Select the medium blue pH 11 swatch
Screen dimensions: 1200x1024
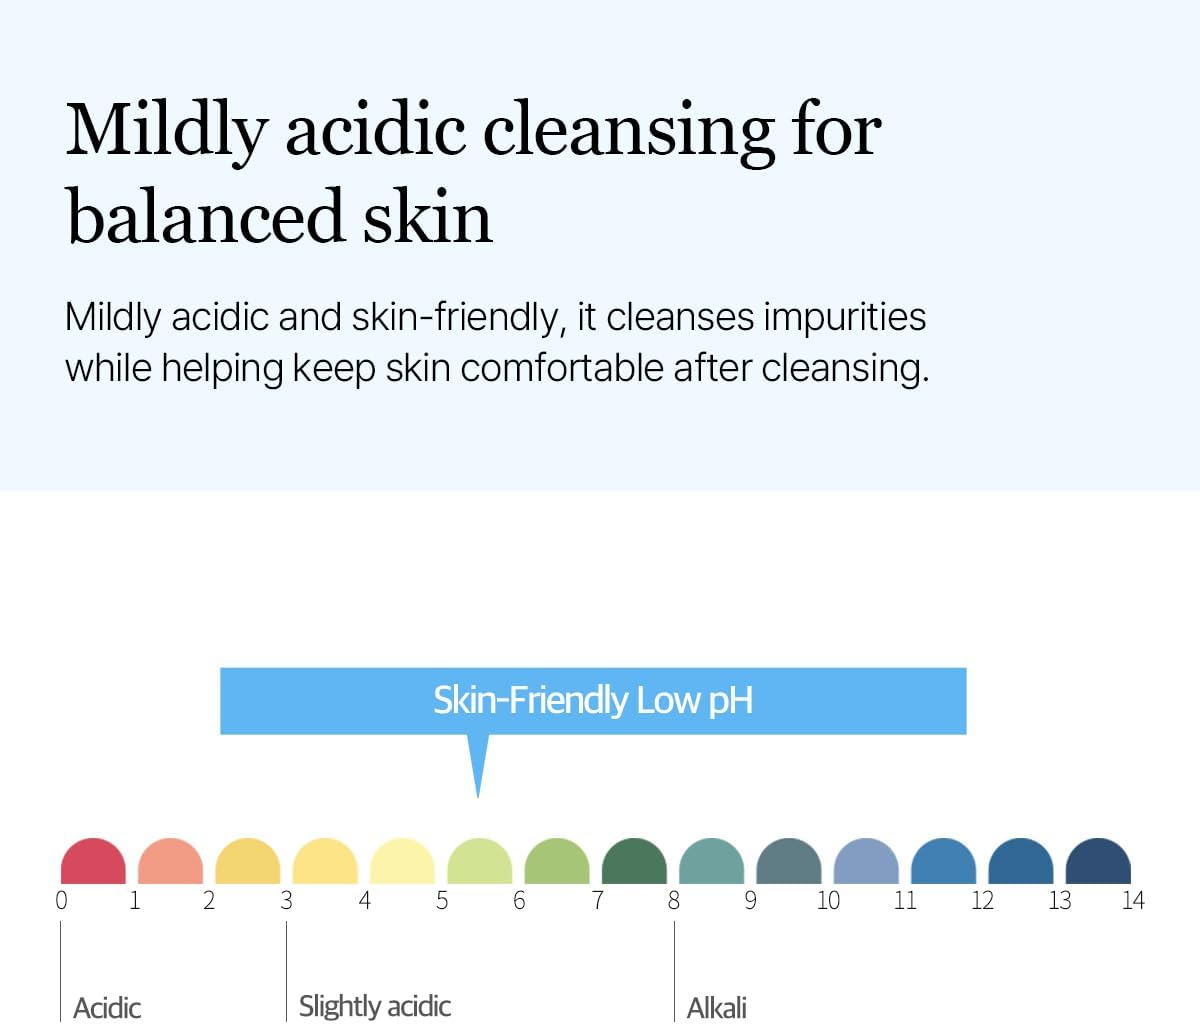point(944,861)
